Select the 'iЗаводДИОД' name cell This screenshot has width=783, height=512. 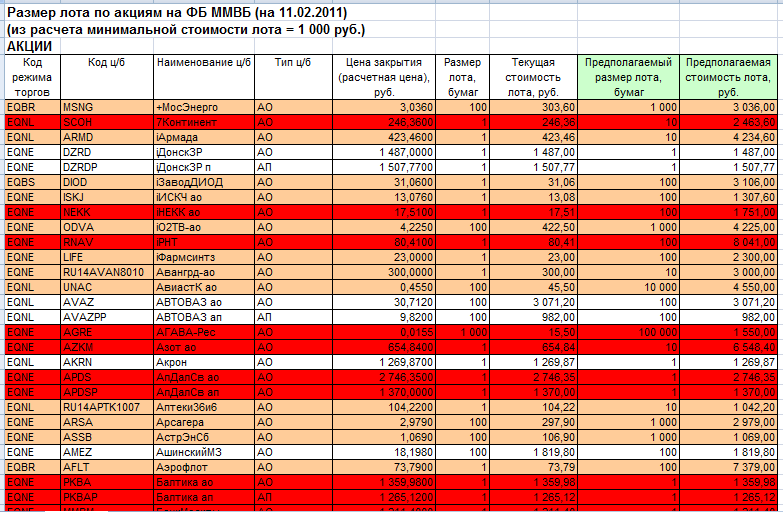pos(204,182)
